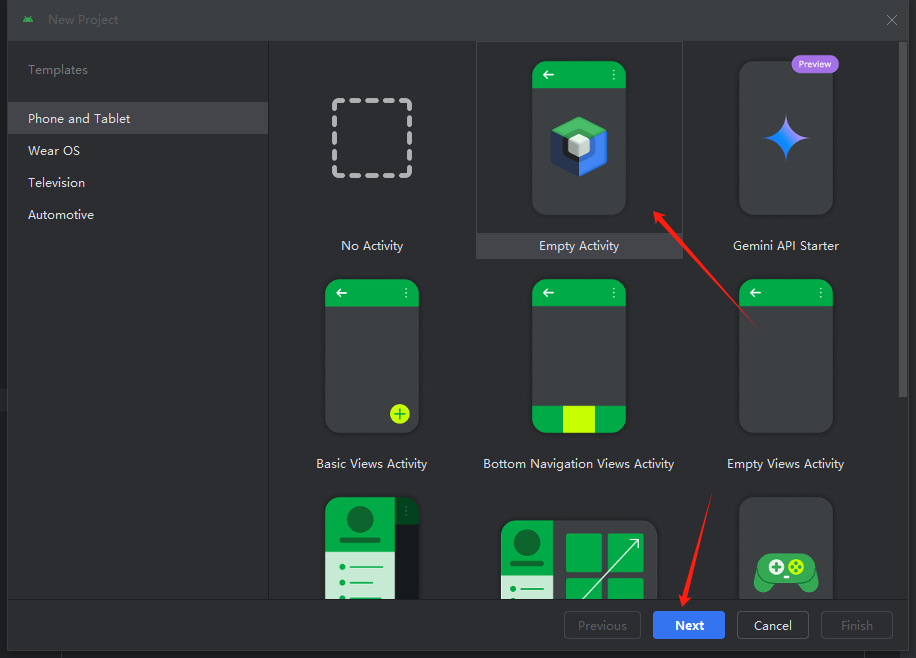
Task: Select the profile list drawer template
Action: (x=372, y=548)
